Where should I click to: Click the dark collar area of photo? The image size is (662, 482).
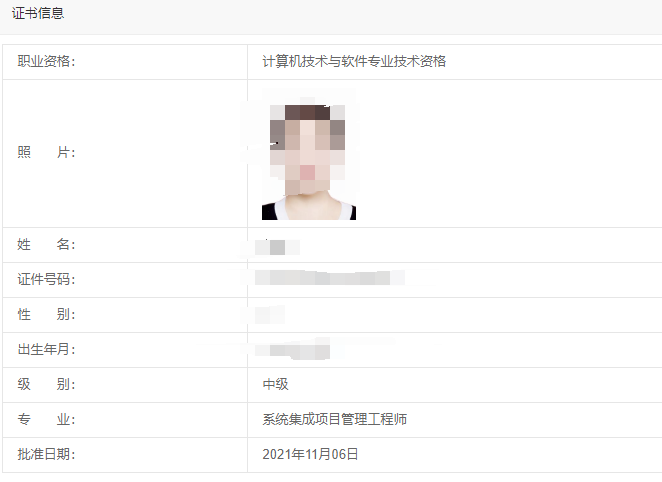click(269, 212)
